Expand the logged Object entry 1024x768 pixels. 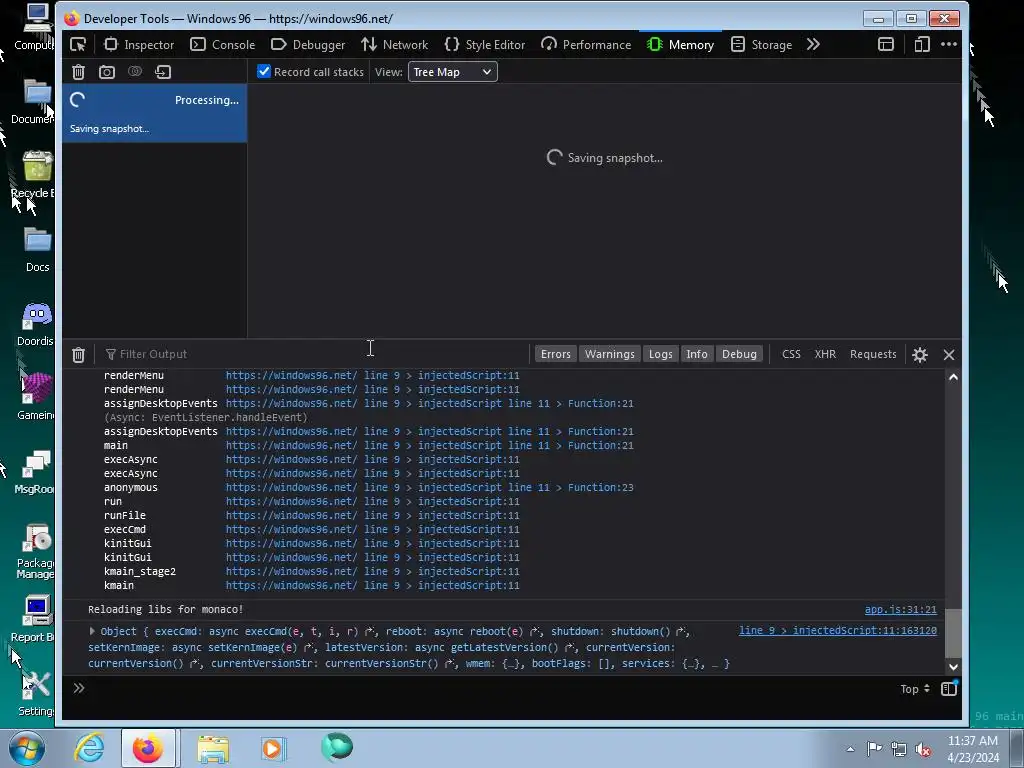point(92,631)
